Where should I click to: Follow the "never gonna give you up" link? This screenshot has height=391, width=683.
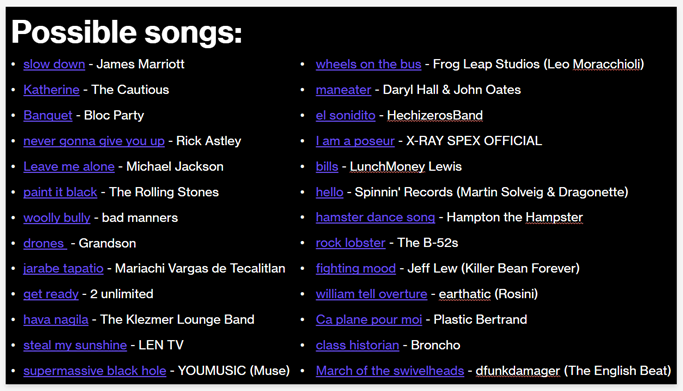coord(94,141)
